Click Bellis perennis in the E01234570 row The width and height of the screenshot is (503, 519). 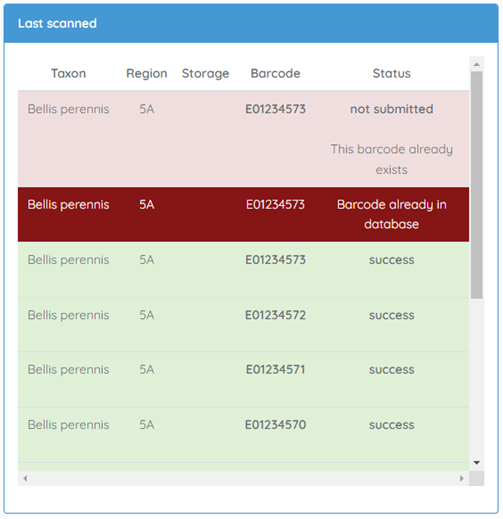coord(68,425)
